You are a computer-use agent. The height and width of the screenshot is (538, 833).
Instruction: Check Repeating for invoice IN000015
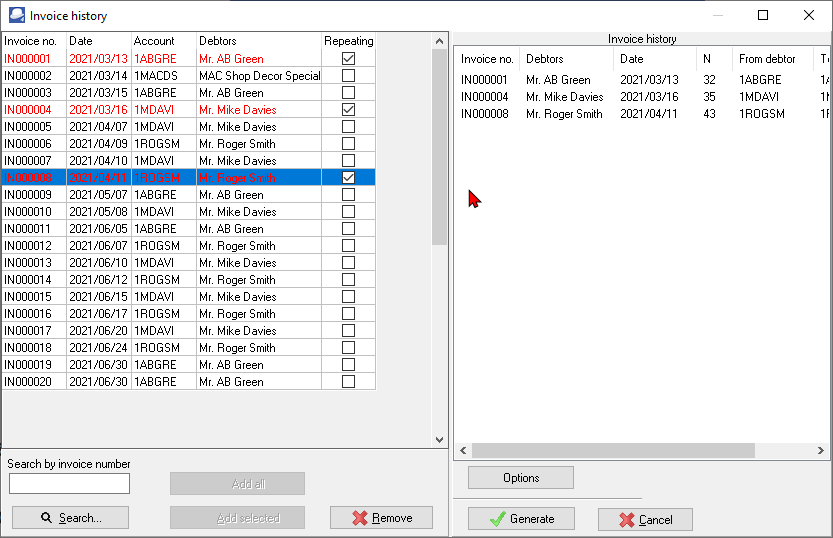click(348, 296)
